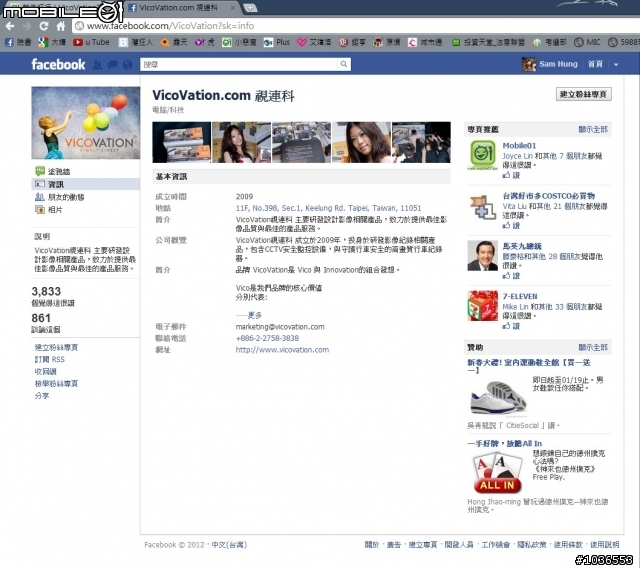Click the 新春大禮 shoe ad title
640x568 pixels.
tap(529, 366)
